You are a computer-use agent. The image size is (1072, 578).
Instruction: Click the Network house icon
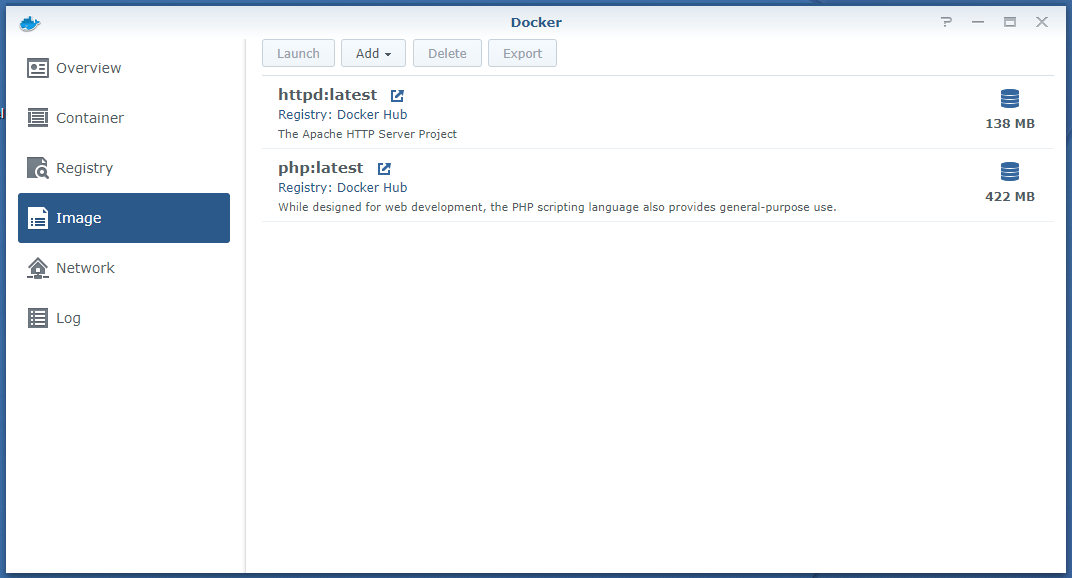coord(38,268)
